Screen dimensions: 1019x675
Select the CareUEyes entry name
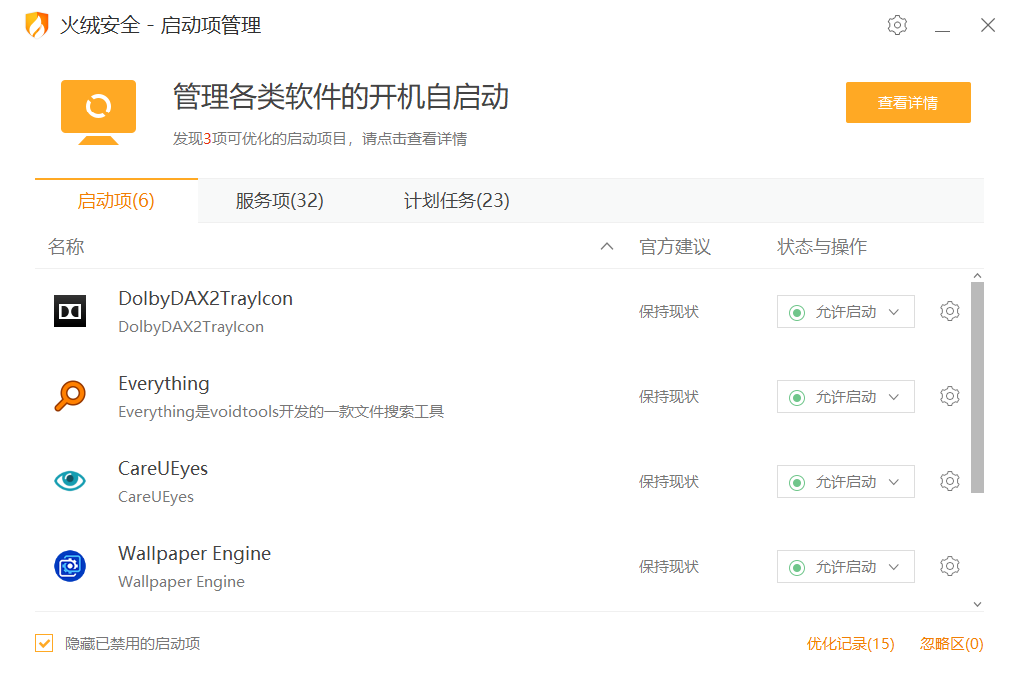[x=163, y=468]
